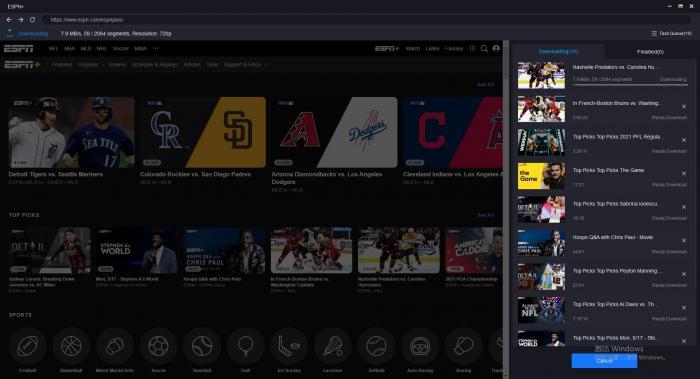Click the queue title 'Top Picks Top Picks The Game'

point(608,170)
